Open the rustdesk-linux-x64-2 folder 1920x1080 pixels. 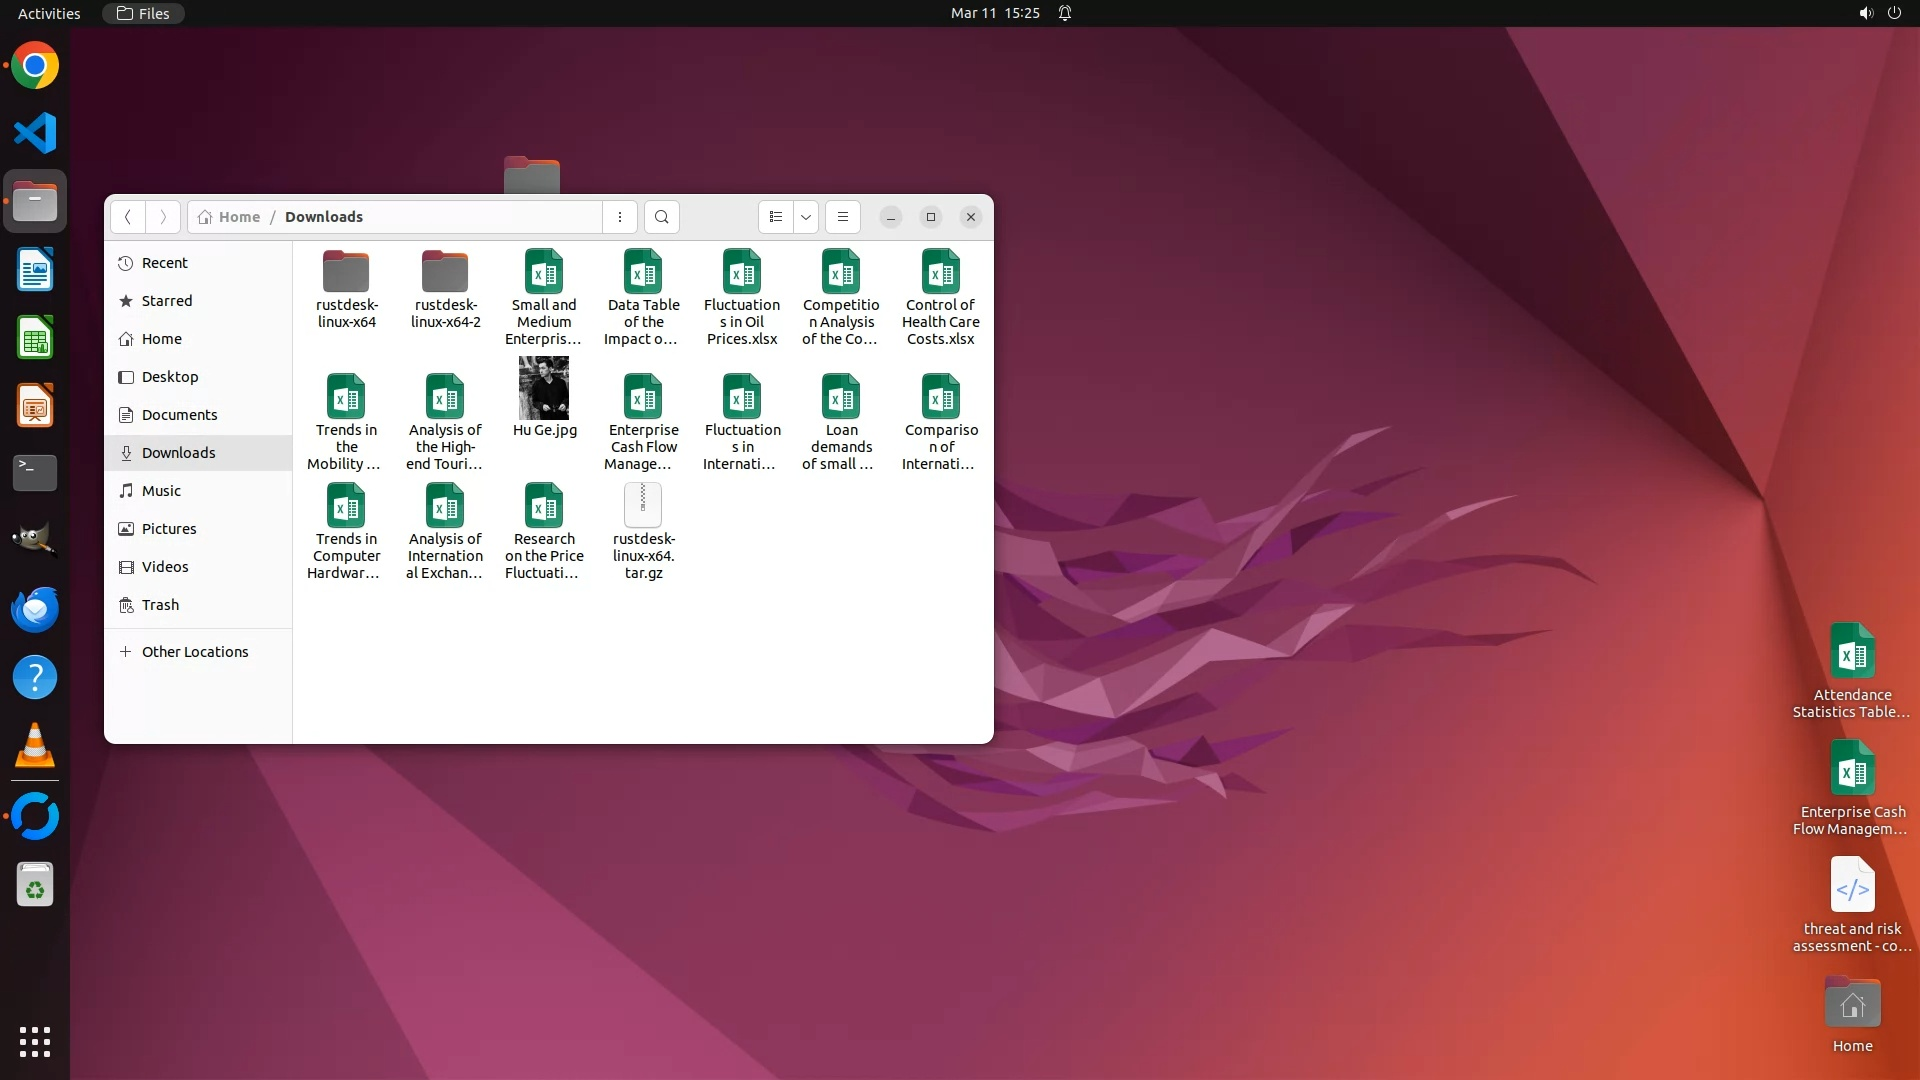tap(445, 272)
